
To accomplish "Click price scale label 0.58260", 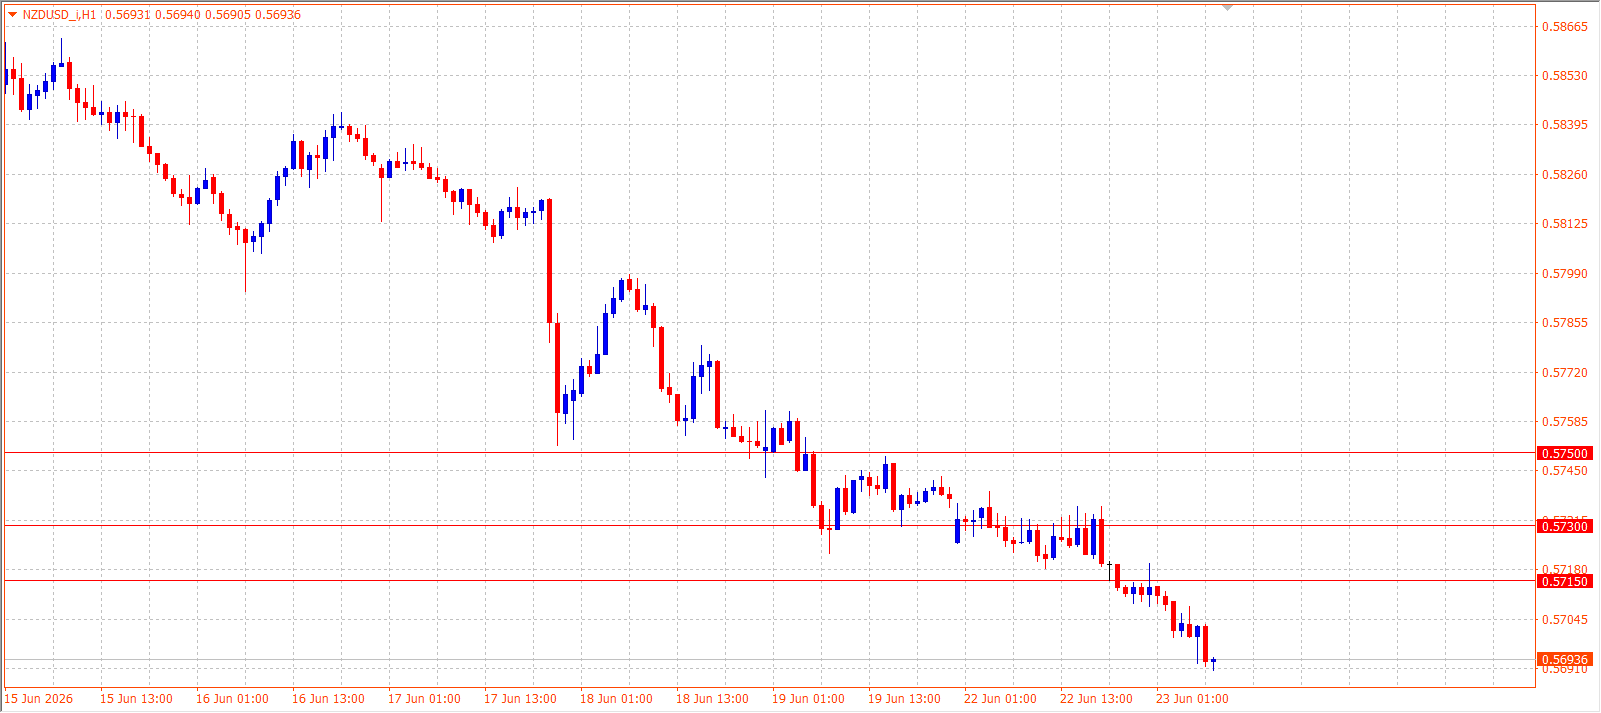I will (x=1565, y=175).
